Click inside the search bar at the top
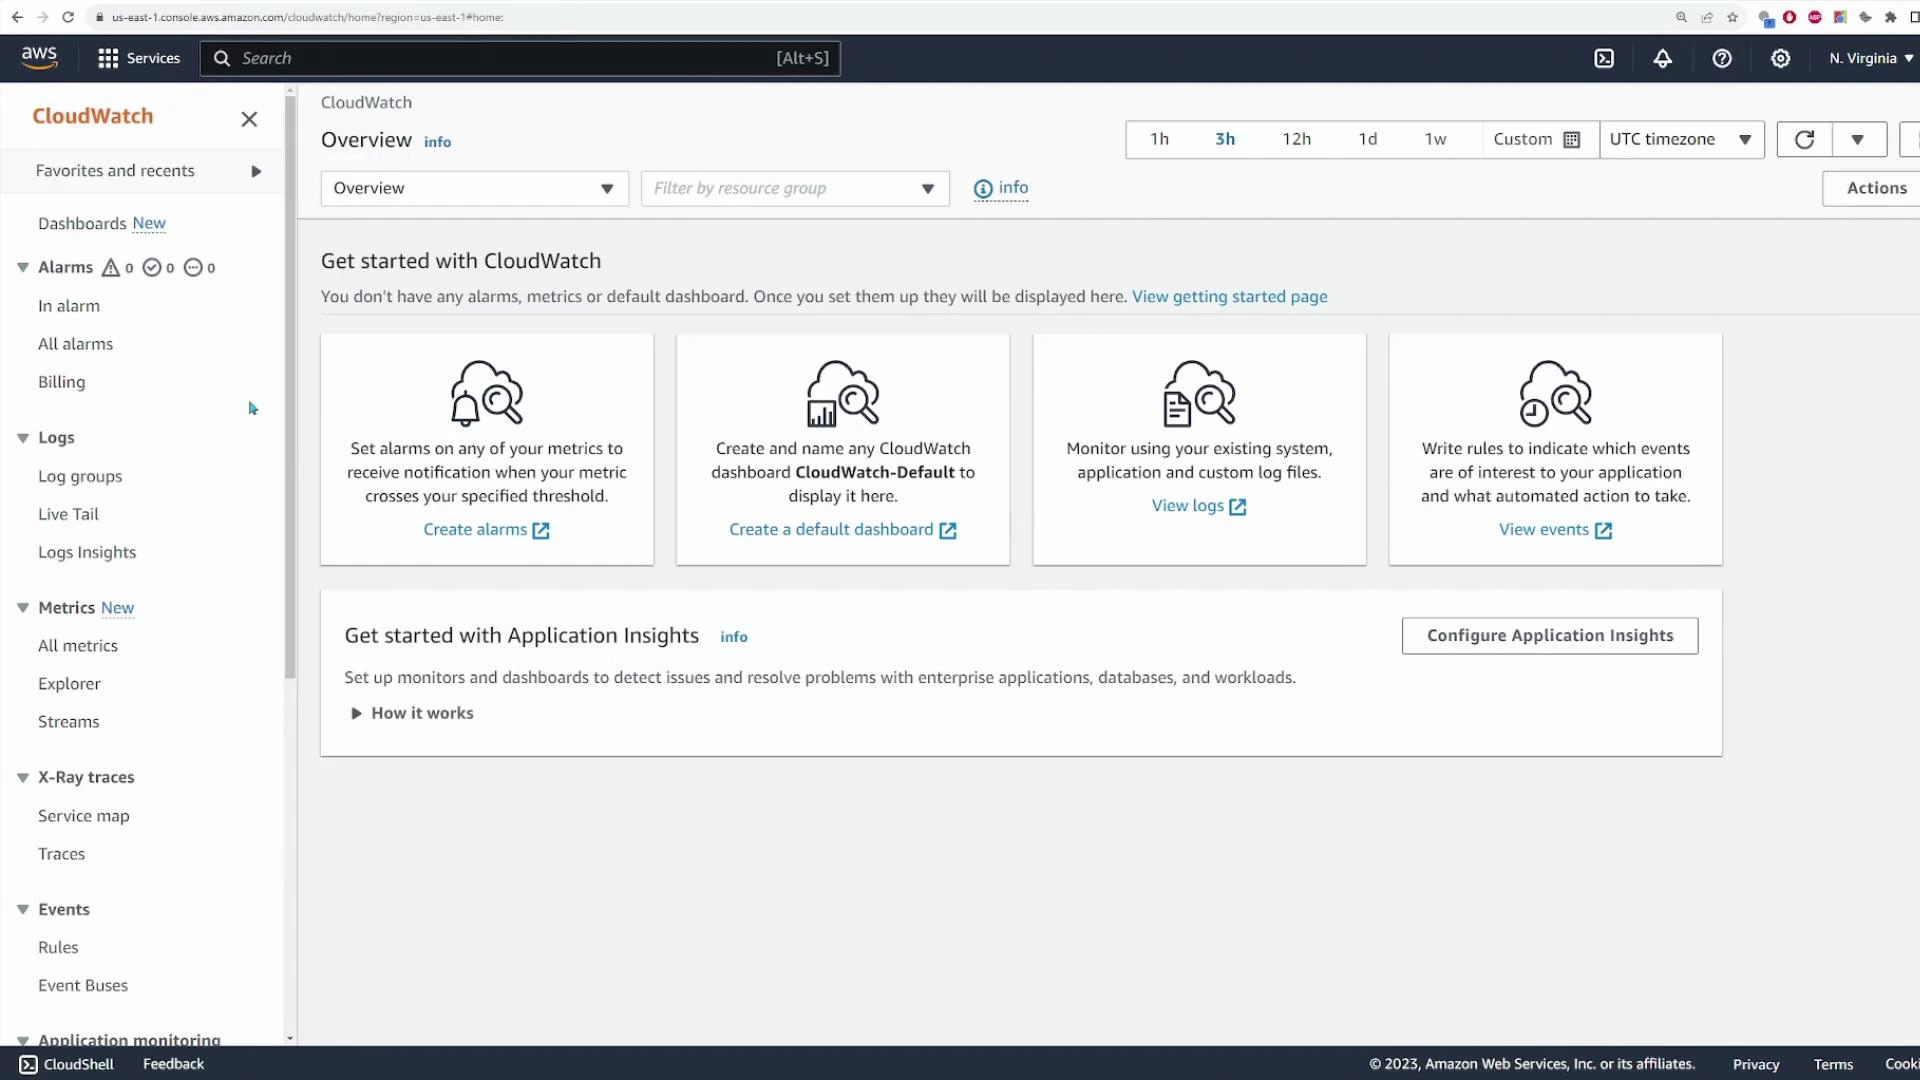The width and height of the screenshot is (1920, 1080). 500,58
